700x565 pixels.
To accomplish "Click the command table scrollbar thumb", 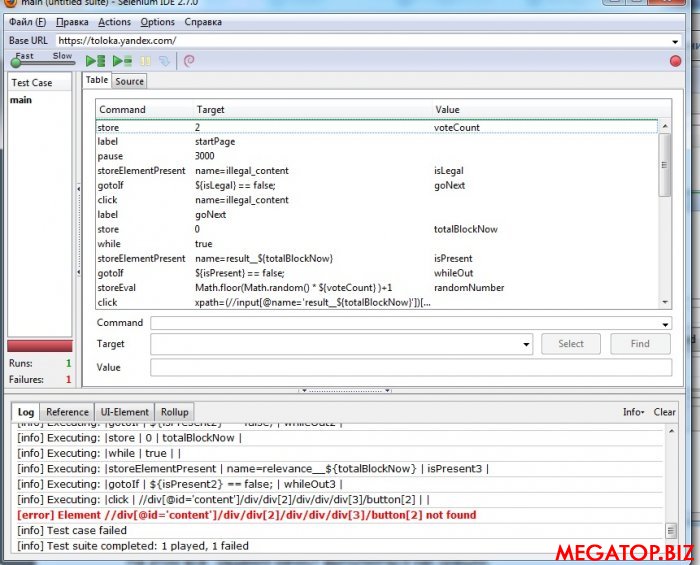I will [x=665, y=165].
